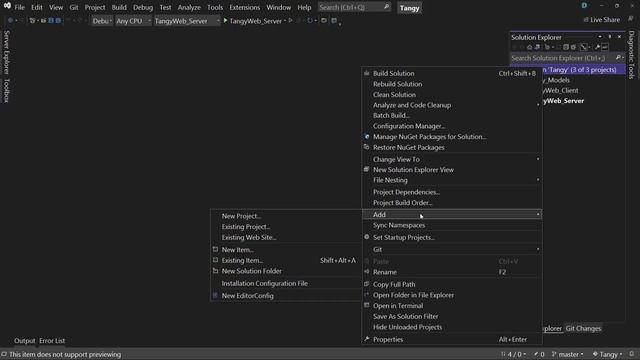Toggle Preview Selected Items in Solution Explorer toolbar

605,47
